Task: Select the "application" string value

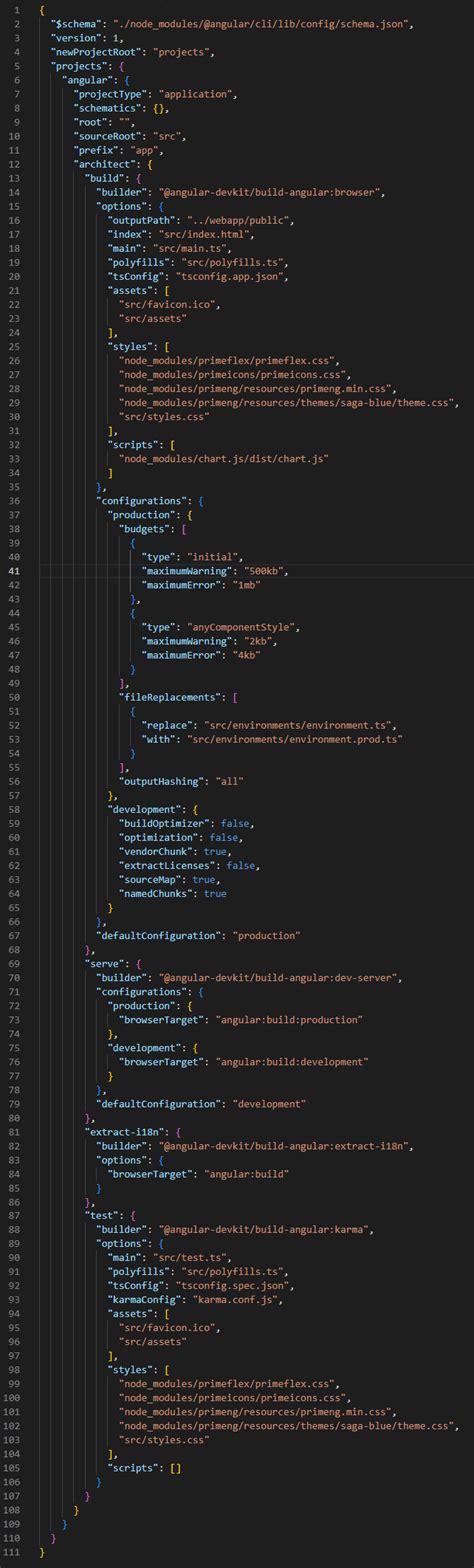Action: click(197, 94)
